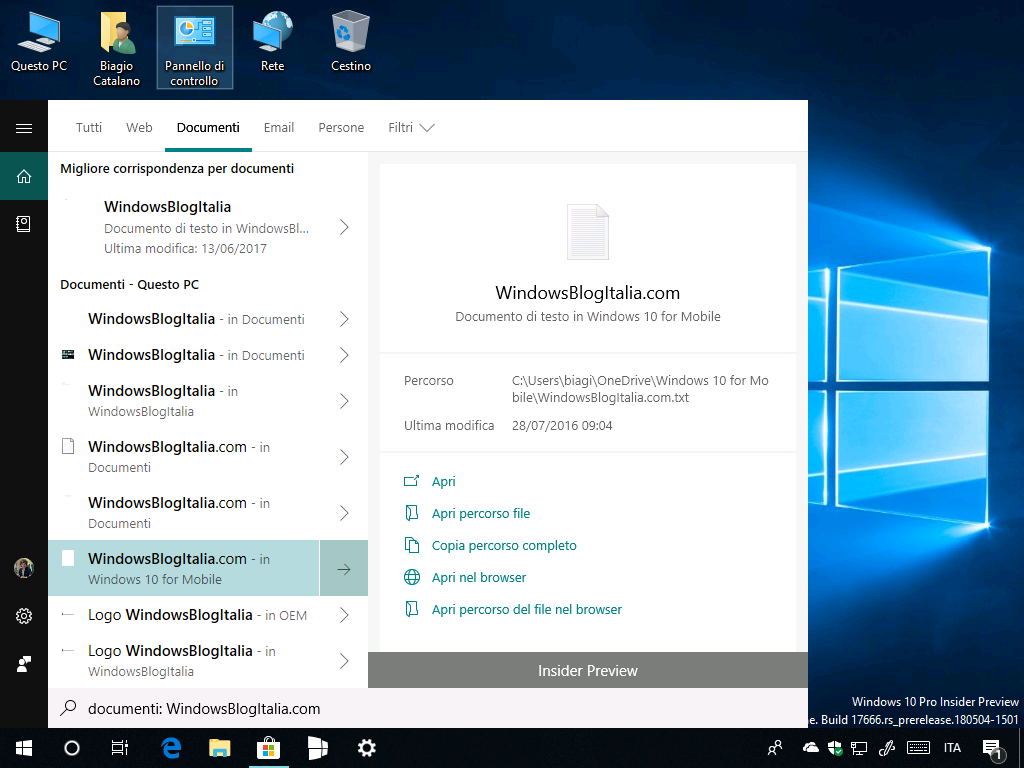Screen dimensions: 1024x768
Task: Select the Cestino recycle bin icon
Action: (351, 42)
